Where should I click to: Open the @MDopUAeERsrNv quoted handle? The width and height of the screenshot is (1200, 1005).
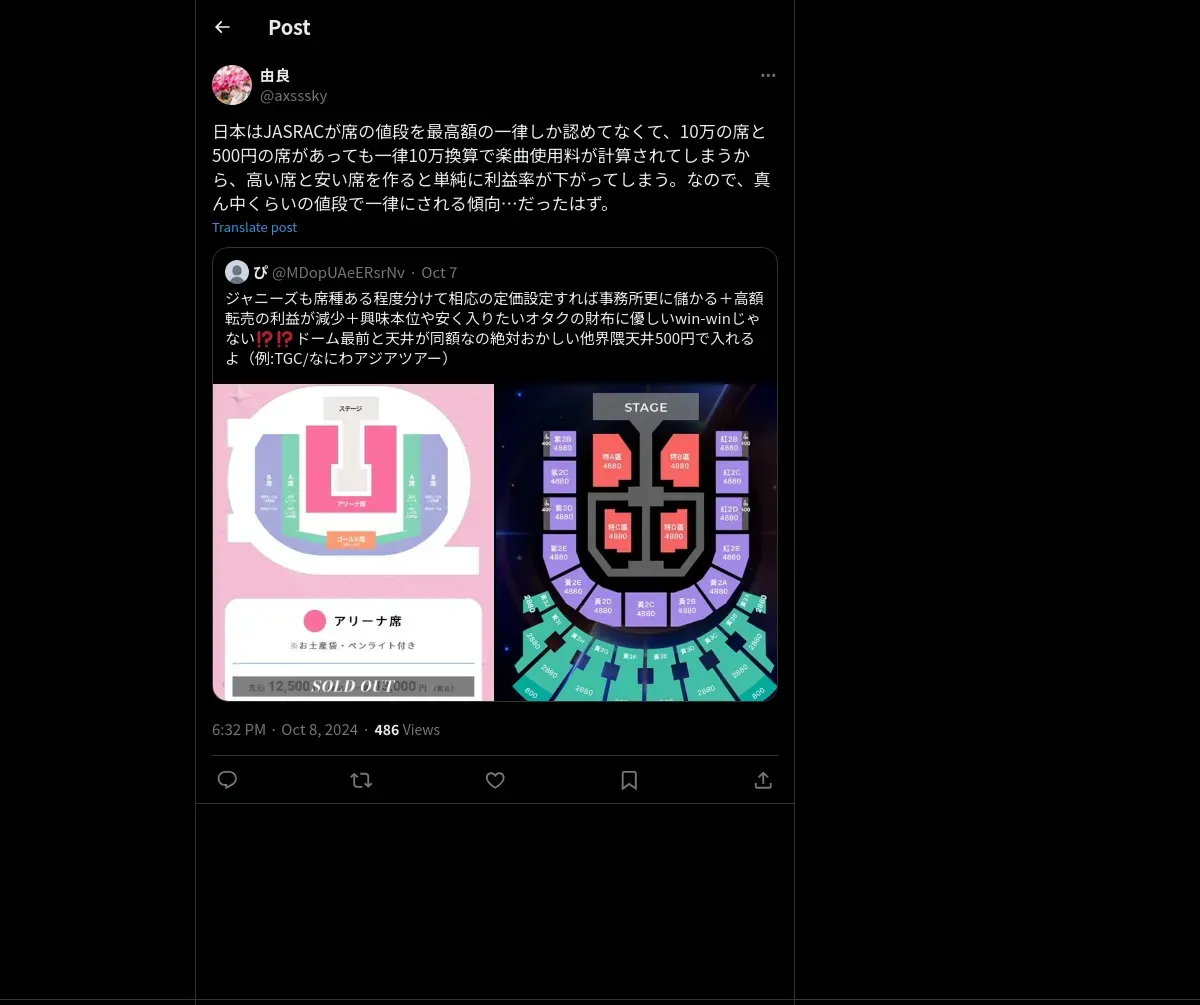pyautogui.click(x=338, y=273)
